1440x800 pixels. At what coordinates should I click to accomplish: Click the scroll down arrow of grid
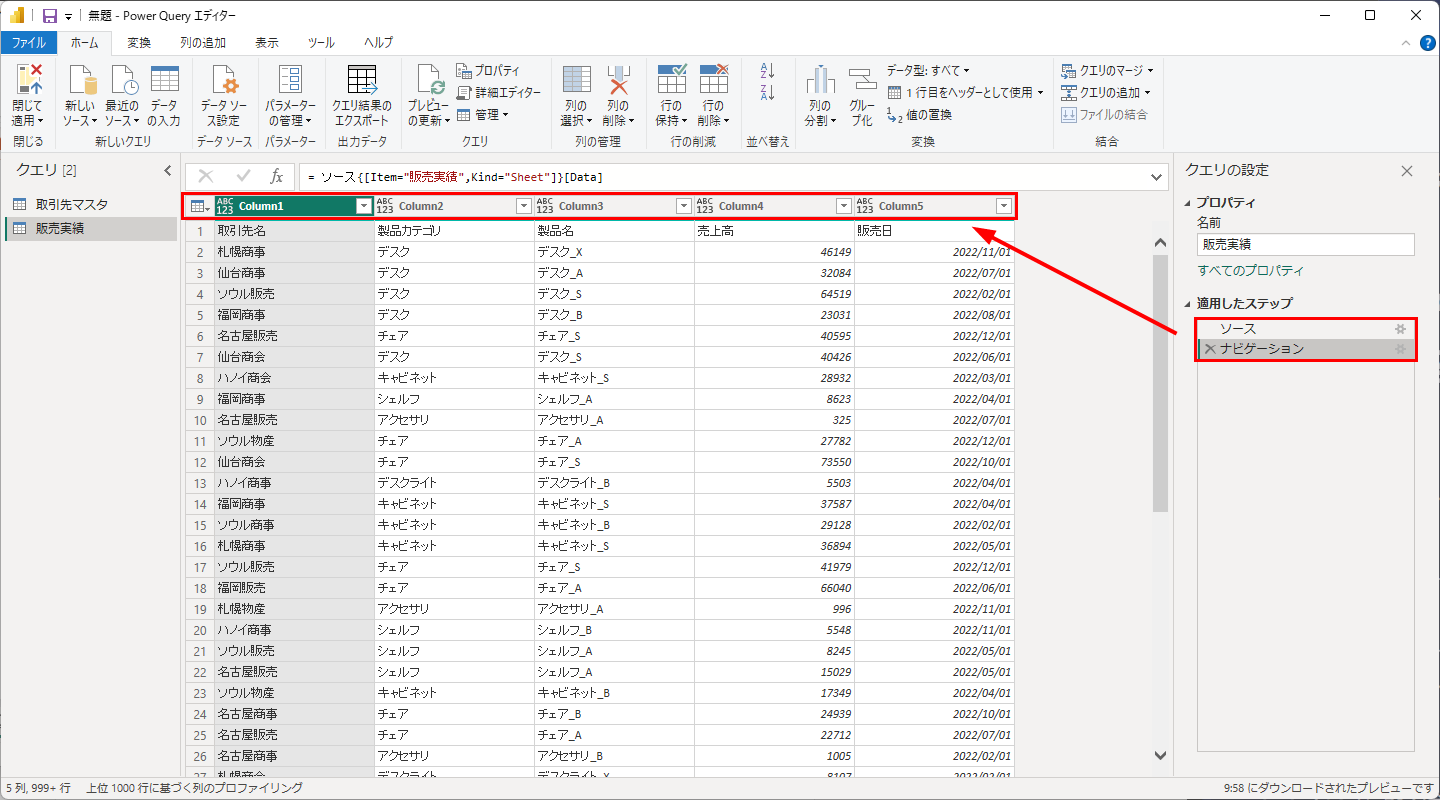pos(1160,755)
